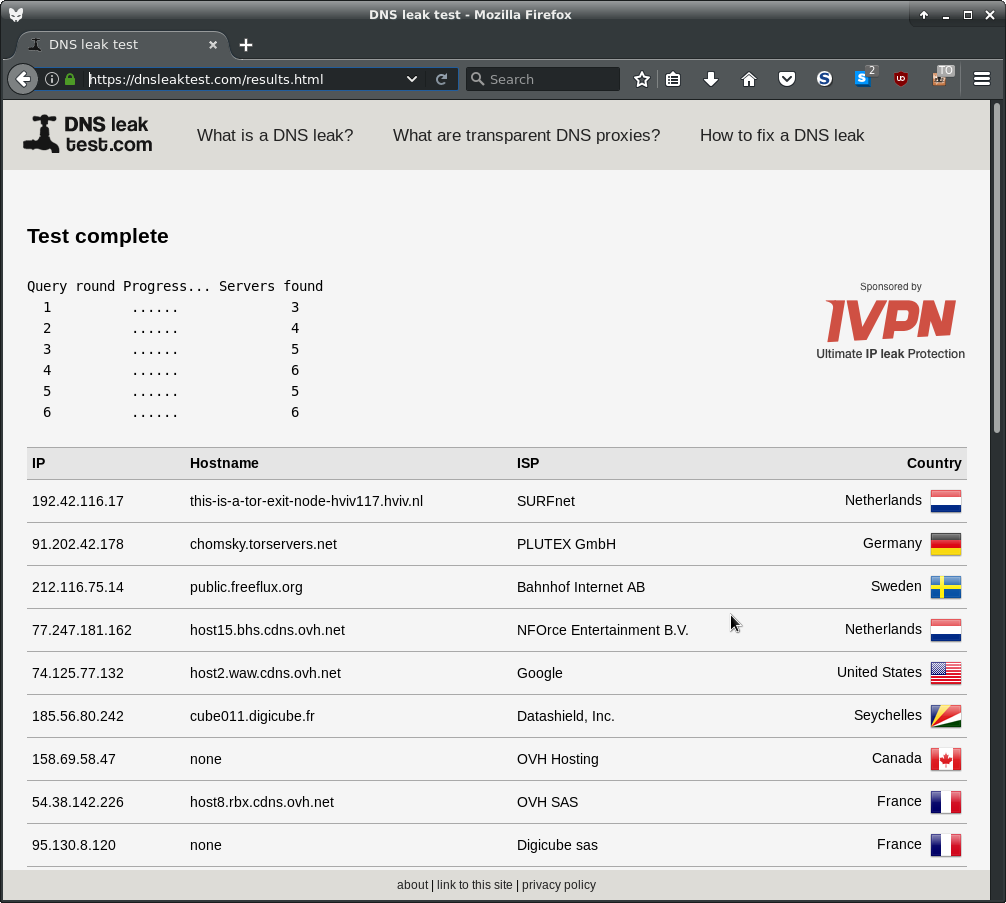
Task: Click the privacy policy footer link
Action: (x=558, y=885)
